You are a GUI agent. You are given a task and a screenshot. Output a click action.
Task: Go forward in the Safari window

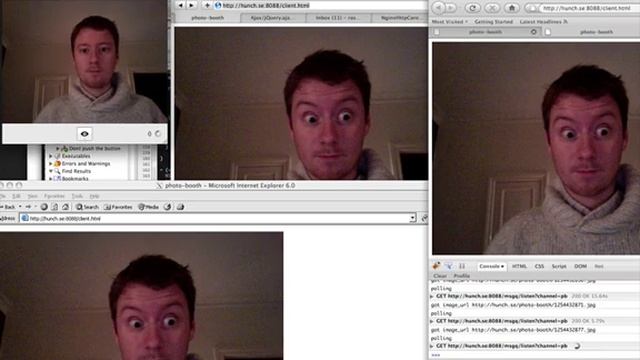[191, 5]
